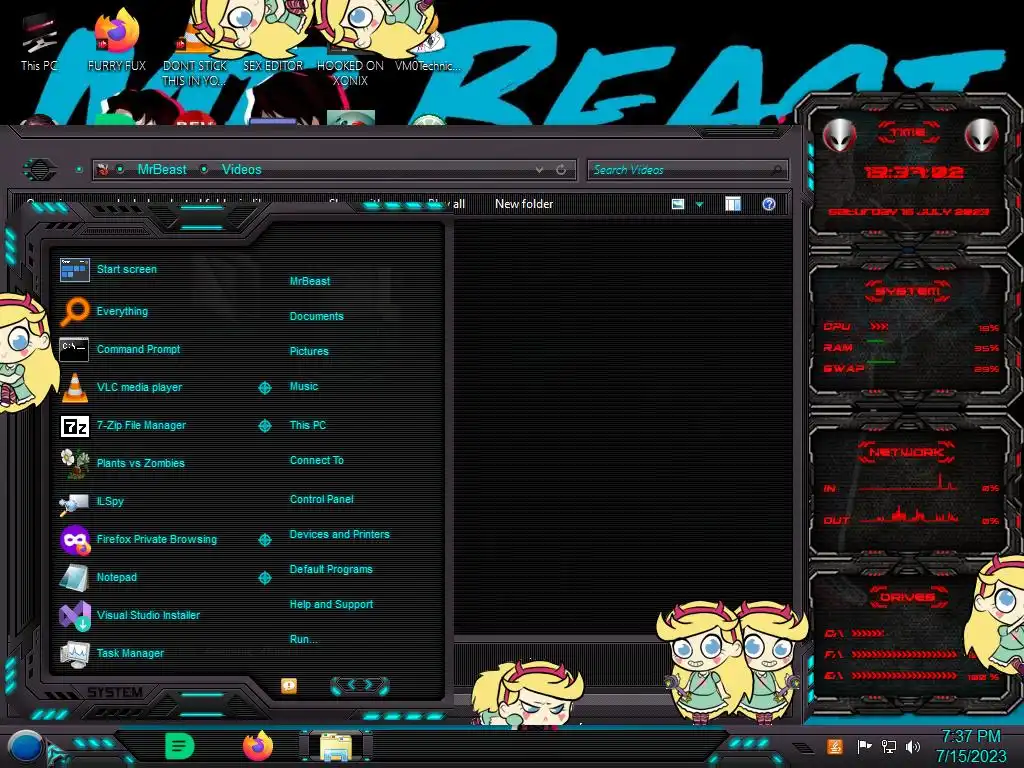The image size is (1024, 768).
Task: Click the shutdown options arrows button
Action: tap(360, 685)
